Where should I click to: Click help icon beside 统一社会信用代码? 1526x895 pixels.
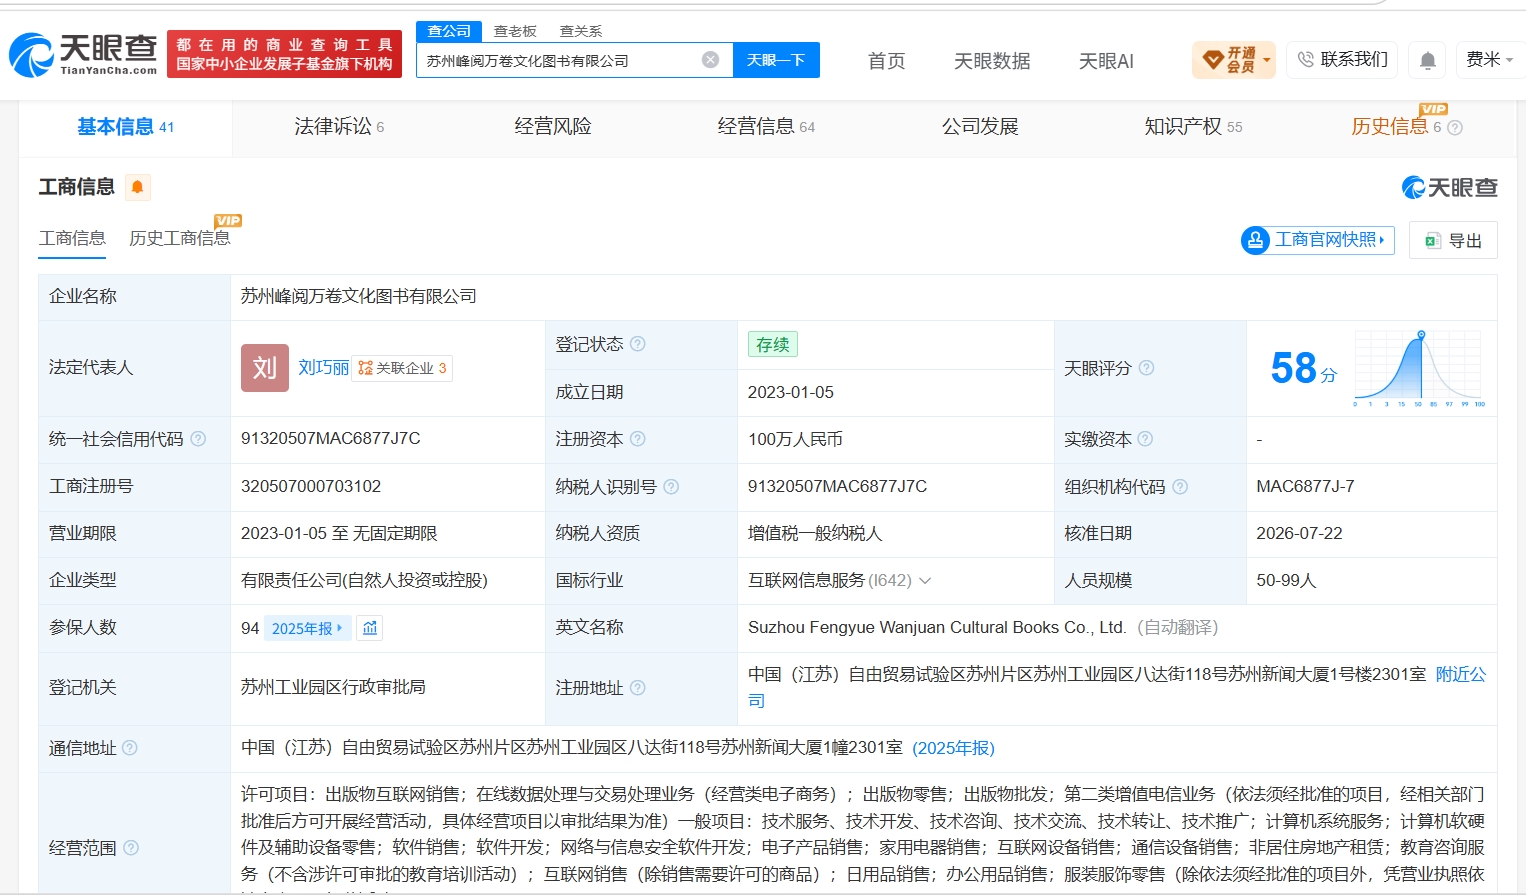click(198, 439)
